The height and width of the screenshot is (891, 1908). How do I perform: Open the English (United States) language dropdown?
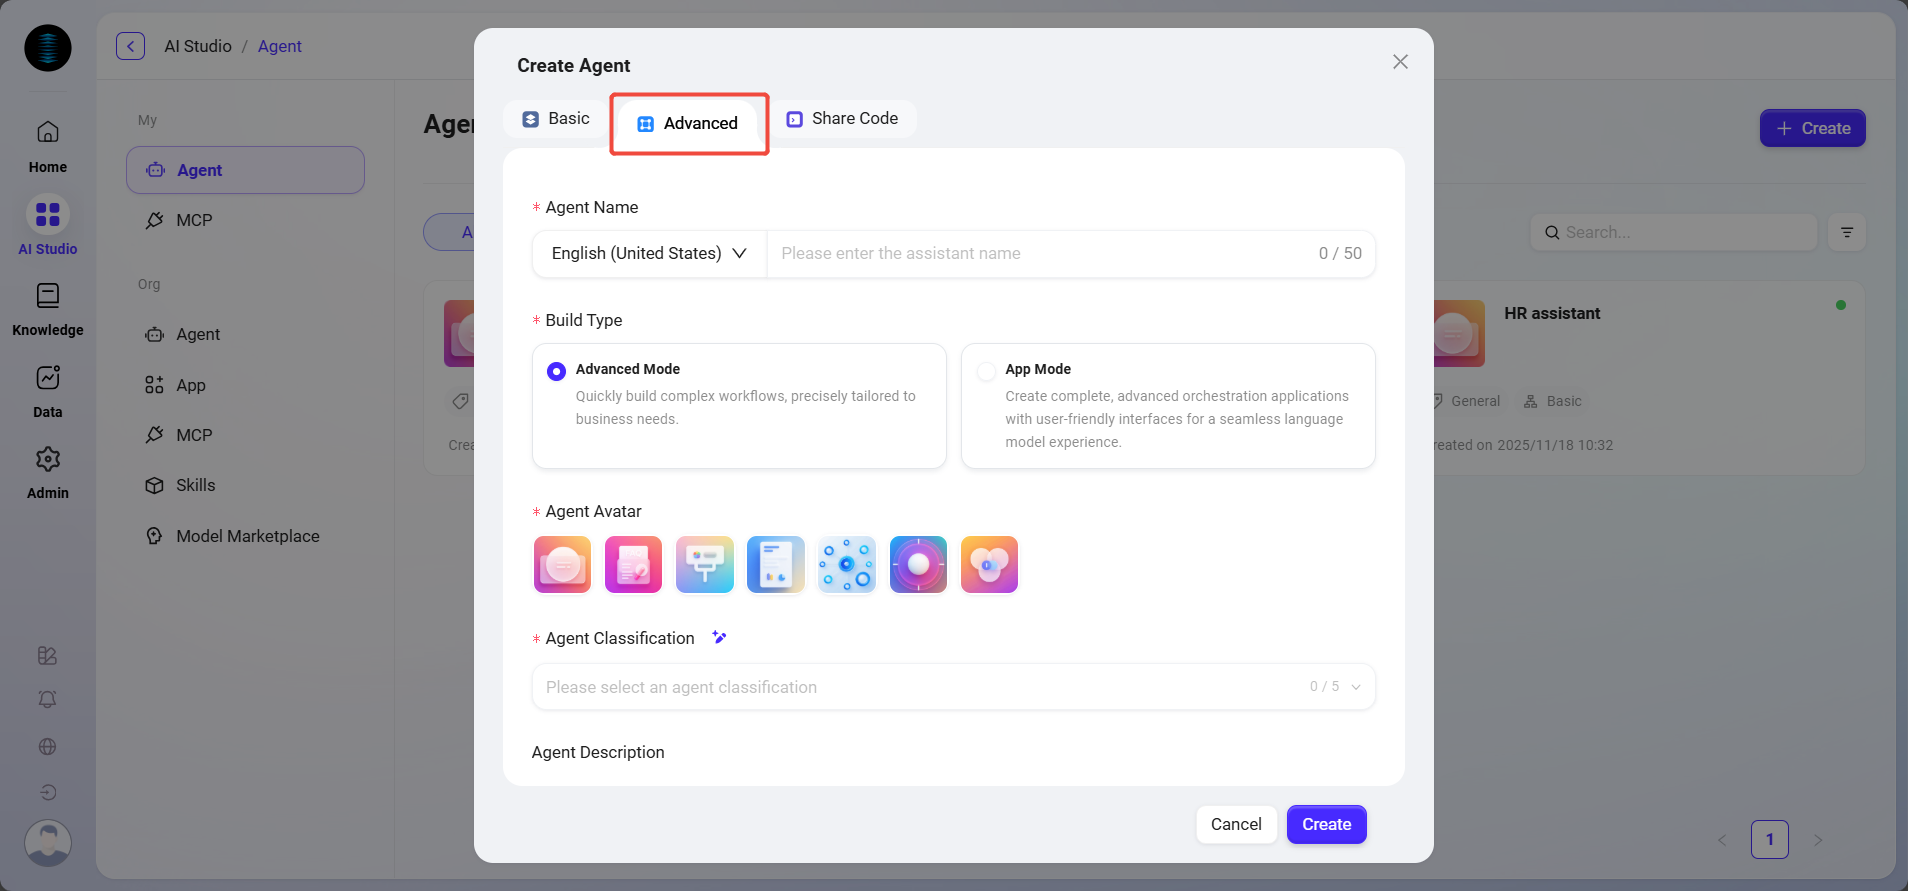tap(648, 254)
